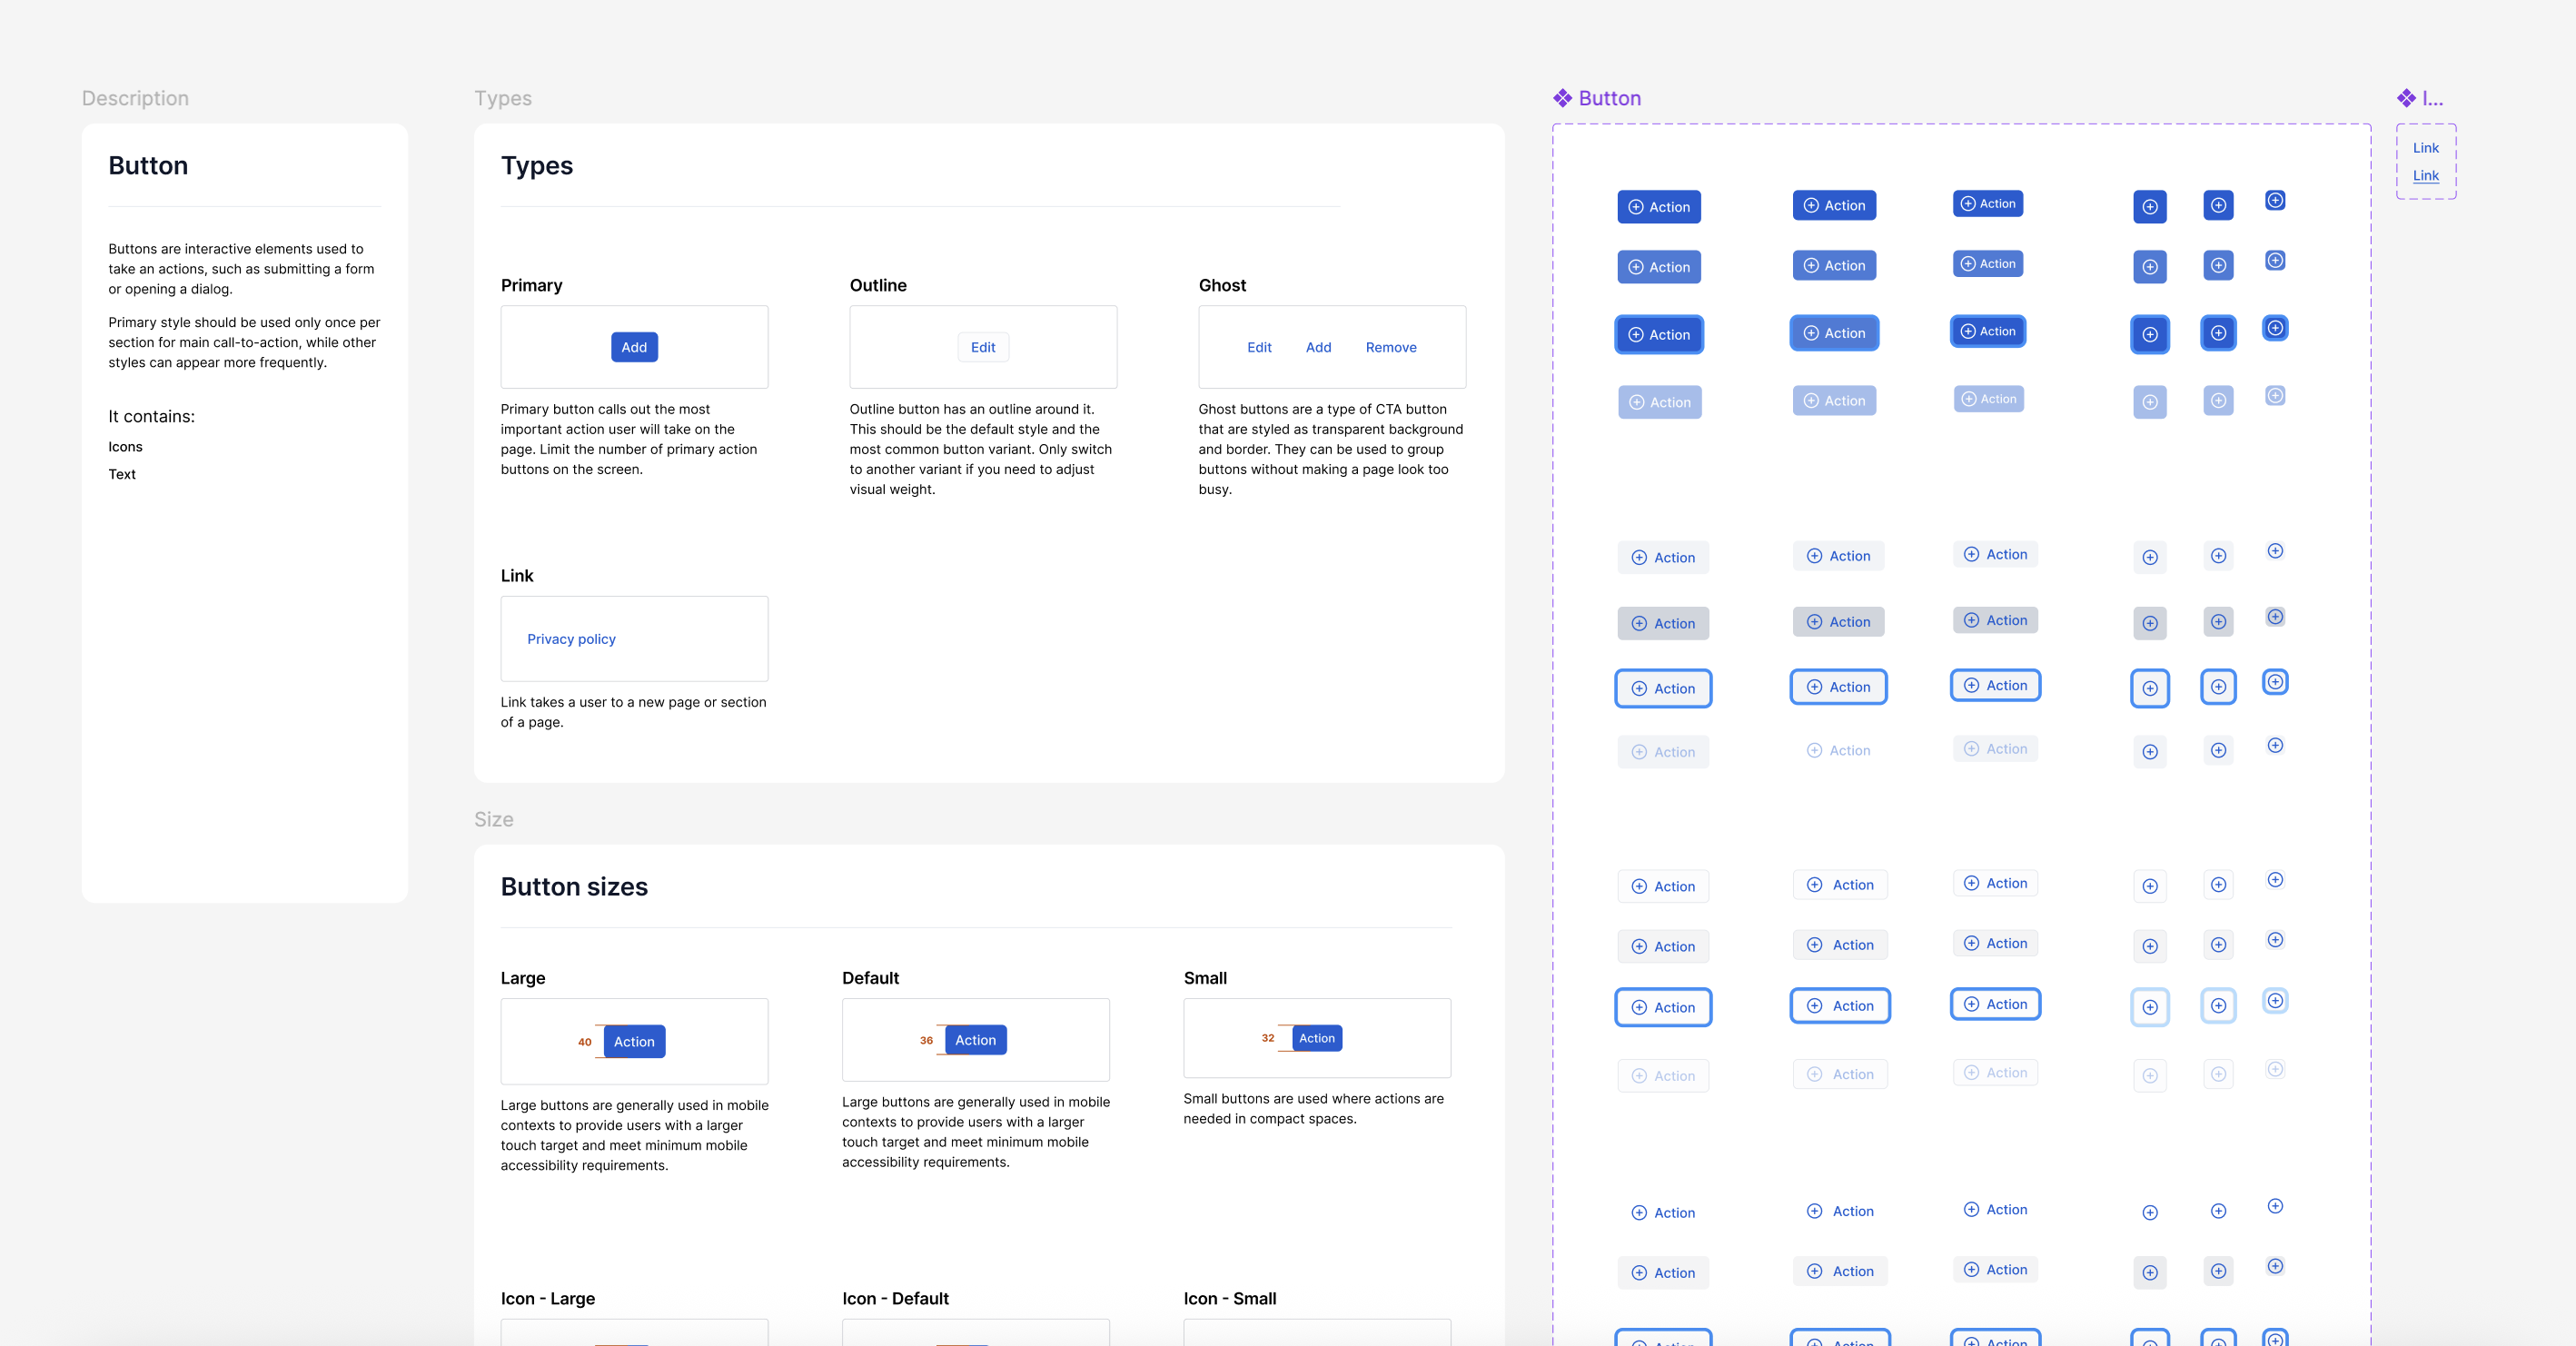2576x1346 pixels.
Task: Select the Icon - Default heading
Action: pos(895,1298)
